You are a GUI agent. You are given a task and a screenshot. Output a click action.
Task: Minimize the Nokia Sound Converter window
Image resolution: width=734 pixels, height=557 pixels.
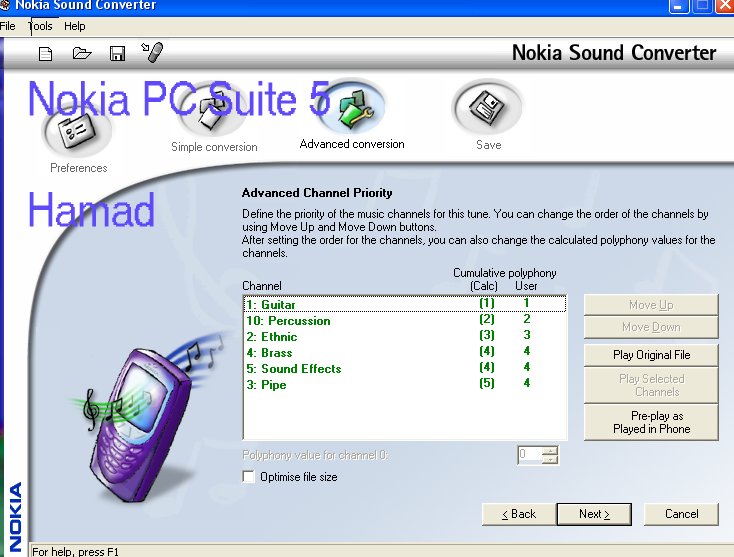(x=678, y=6)
